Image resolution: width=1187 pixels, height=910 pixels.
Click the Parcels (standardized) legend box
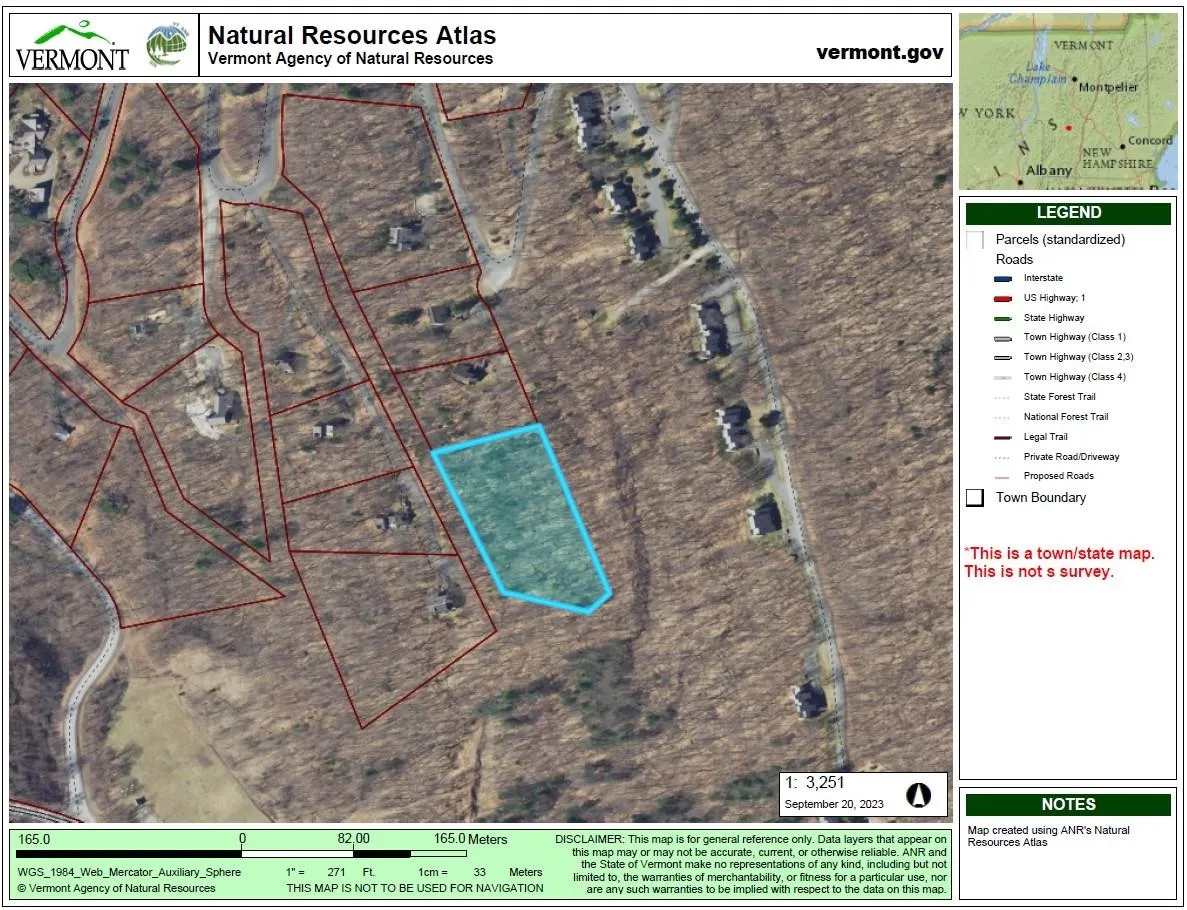(x=975, y=240)
